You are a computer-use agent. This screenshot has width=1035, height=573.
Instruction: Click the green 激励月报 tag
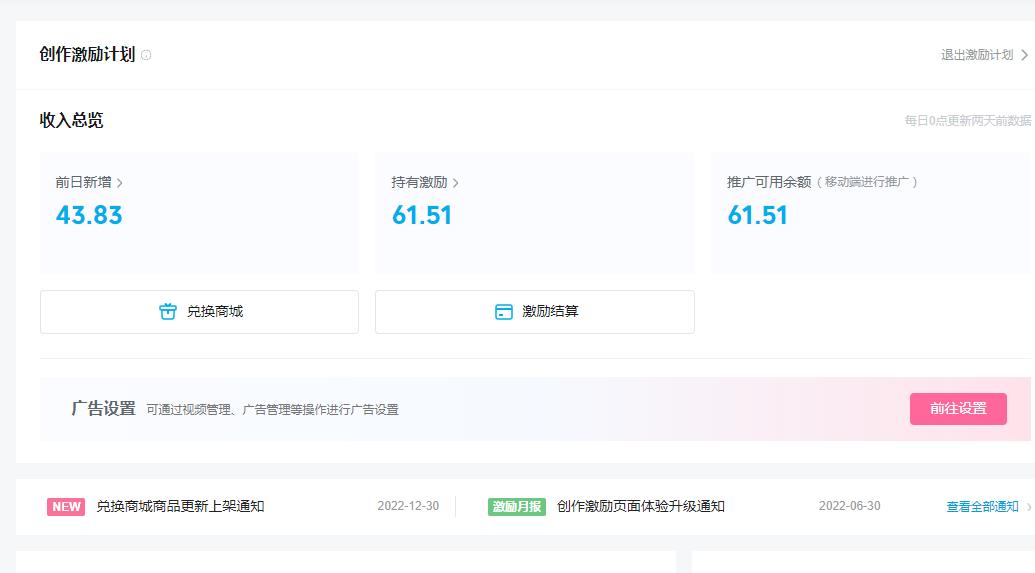(517, 506)
